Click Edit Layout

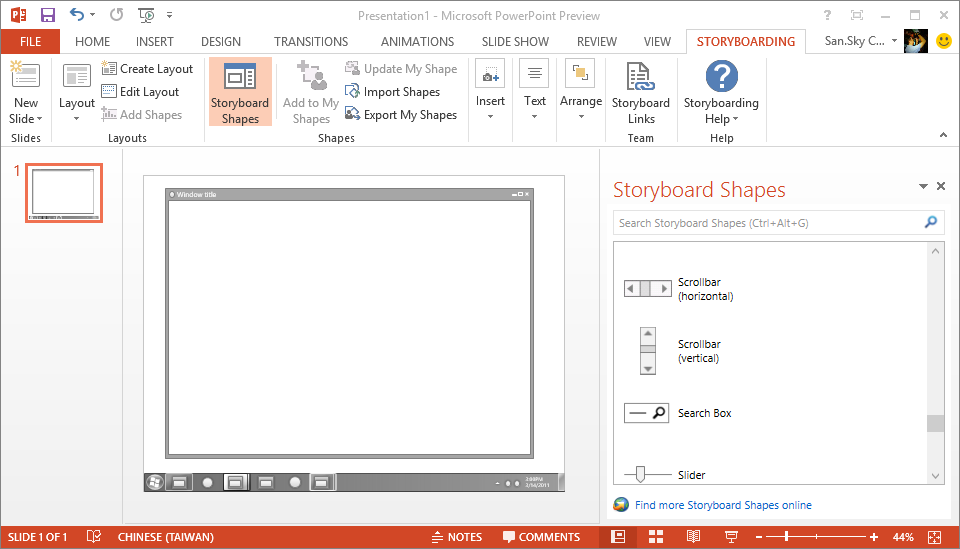(x=140, y=92)
